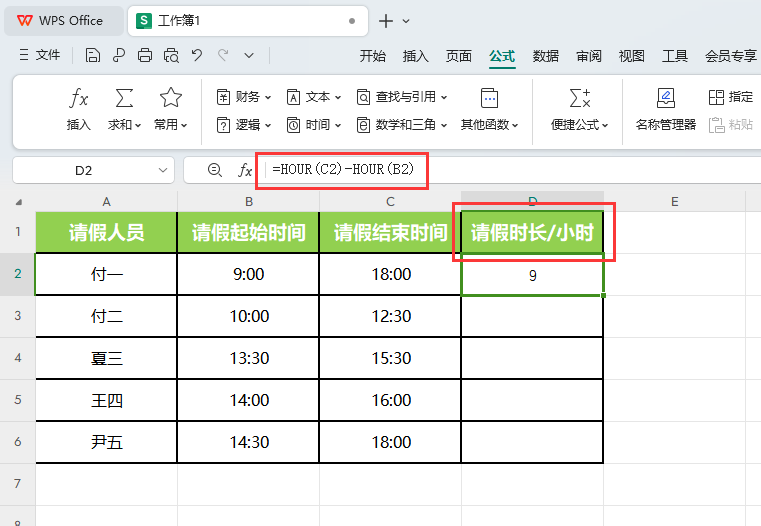The image size is (761, 526).
Task: Click the AutoSum sigma icon
Action: [124, 99]
